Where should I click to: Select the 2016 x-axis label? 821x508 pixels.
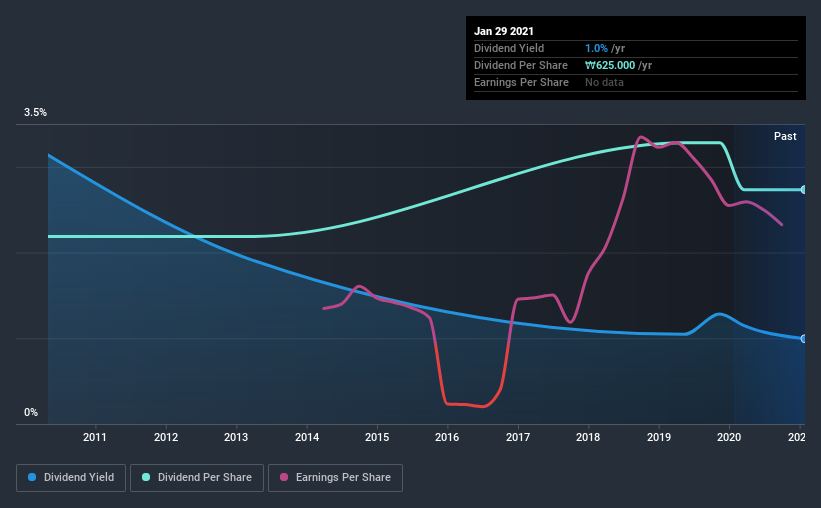(447, 437)
